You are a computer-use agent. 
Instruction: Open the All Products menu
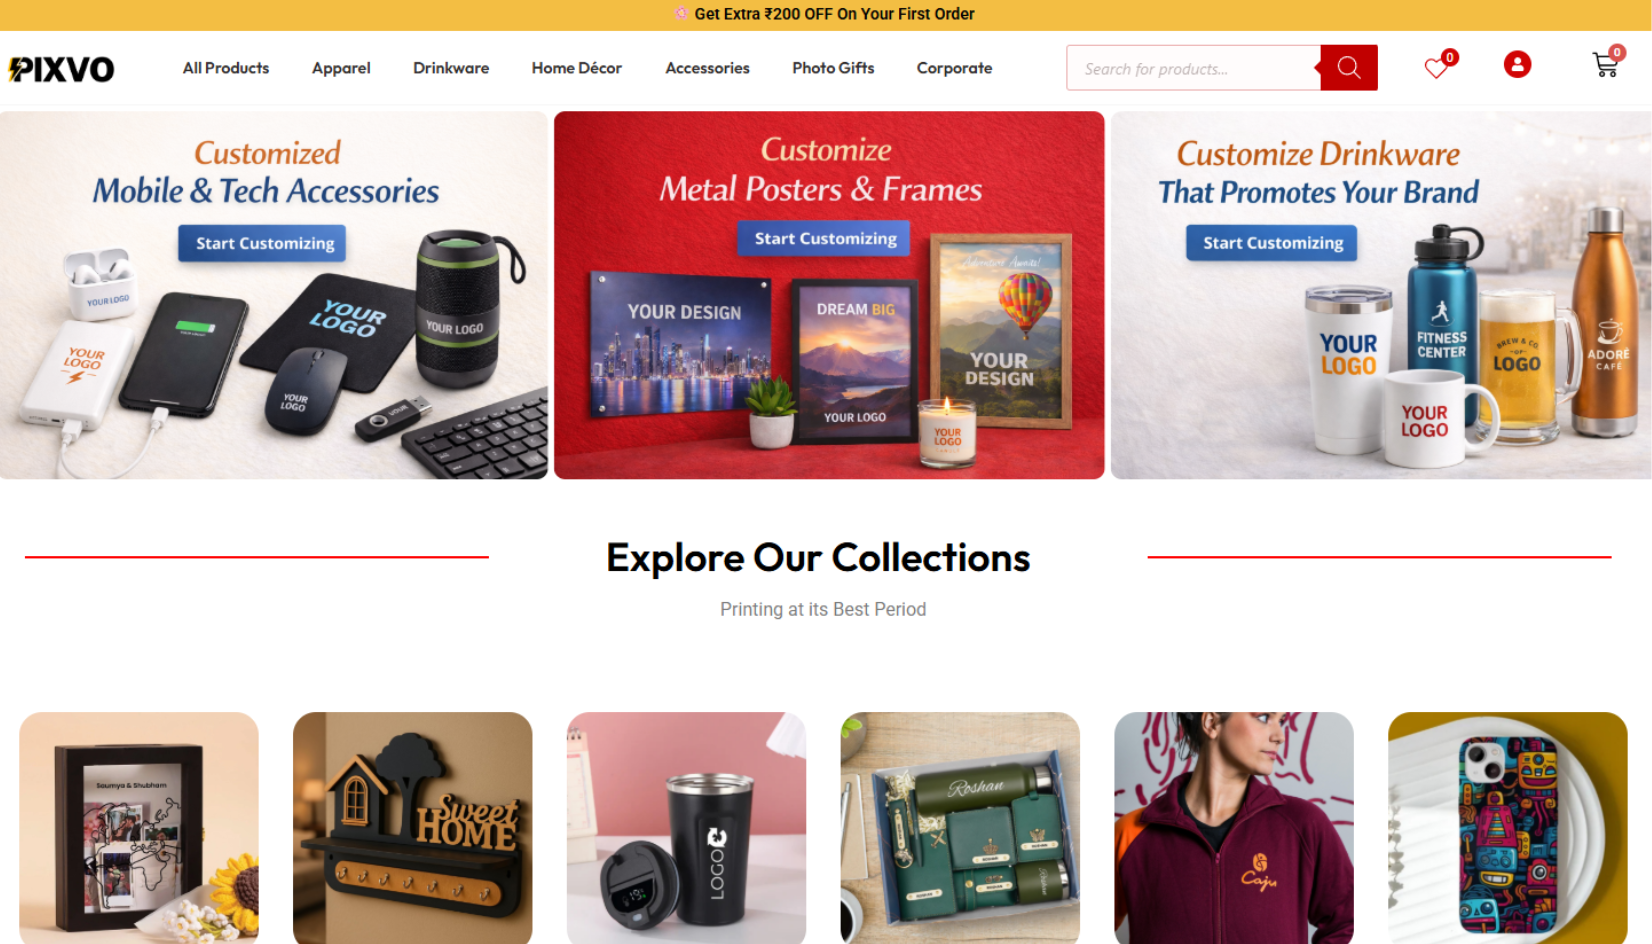click(x=226, y=68)
